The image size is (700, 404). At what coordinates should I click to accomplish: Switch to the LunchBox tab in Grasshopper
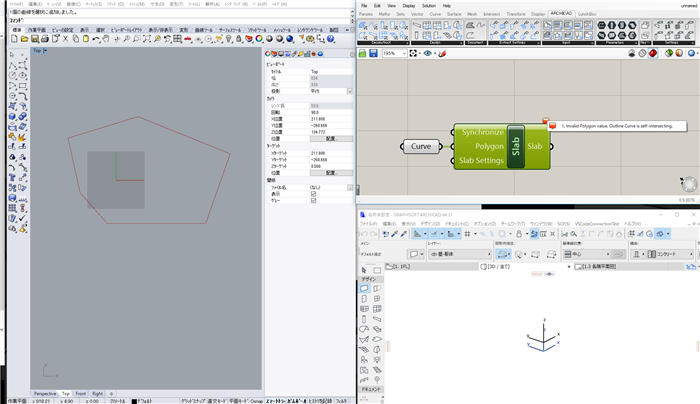[x=587, y=14]
